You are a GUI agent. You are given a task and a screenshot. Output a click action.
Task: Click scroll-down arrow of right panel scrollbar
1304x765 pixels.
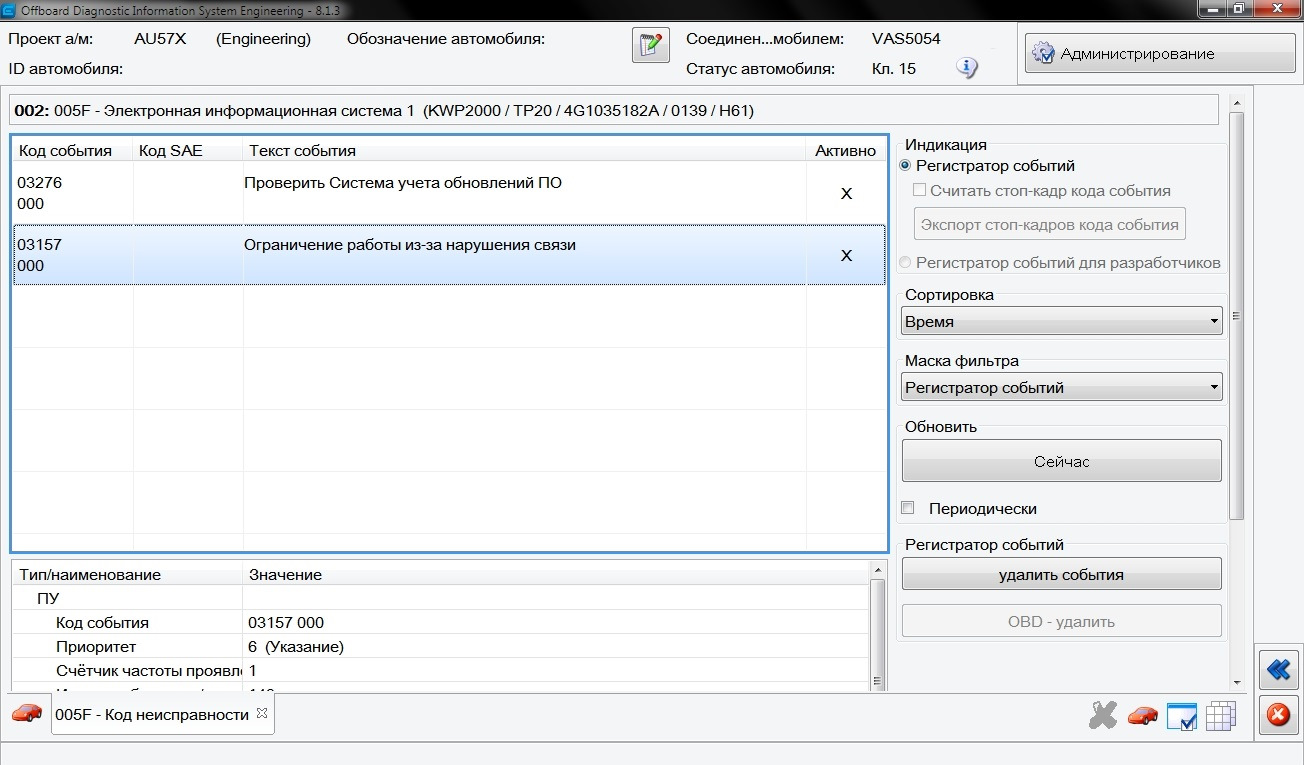click(1237, 682)
